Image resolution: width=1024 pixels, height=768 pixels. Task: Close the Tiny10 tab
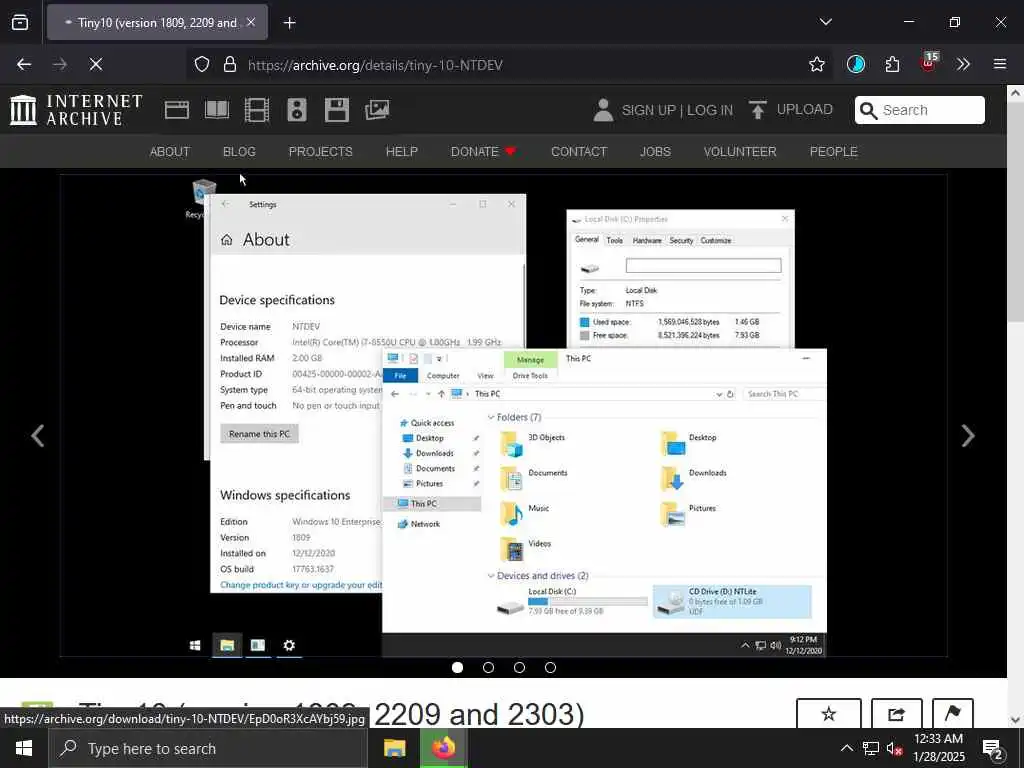coord(251,22)
